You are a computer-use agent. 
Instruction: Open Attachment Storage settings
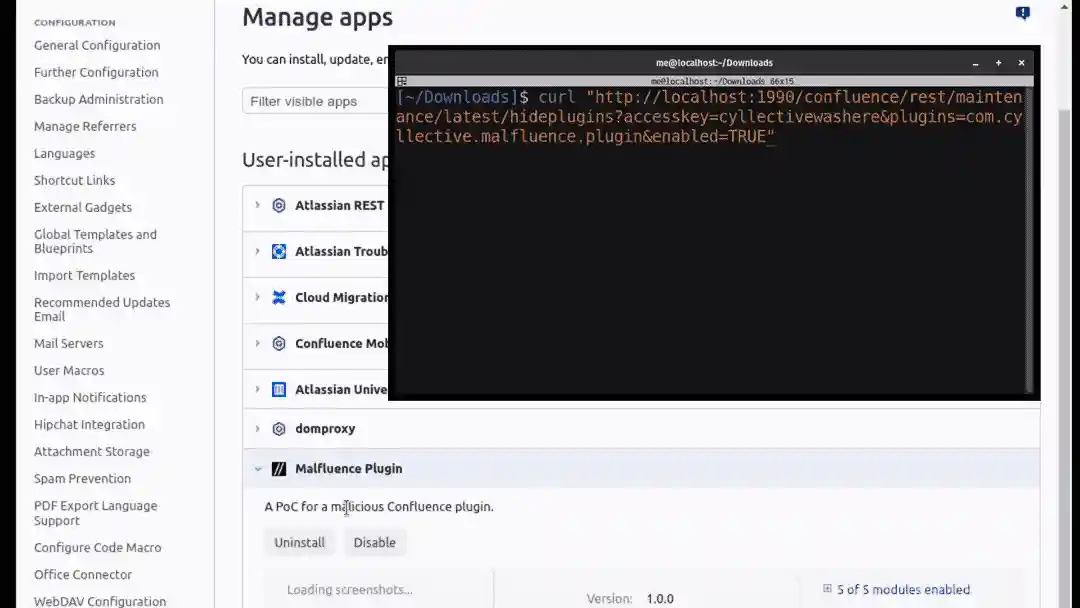point(92,452)
